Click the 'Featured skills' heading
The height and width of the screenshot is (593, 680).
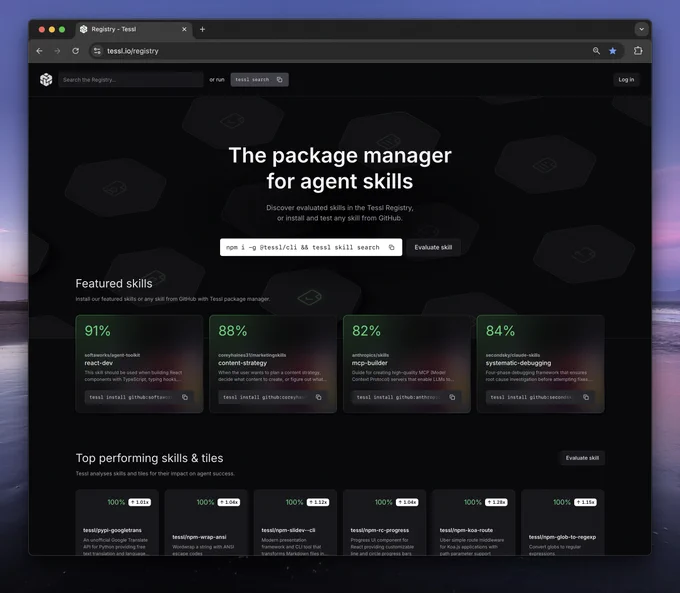[x=114, y=283]
